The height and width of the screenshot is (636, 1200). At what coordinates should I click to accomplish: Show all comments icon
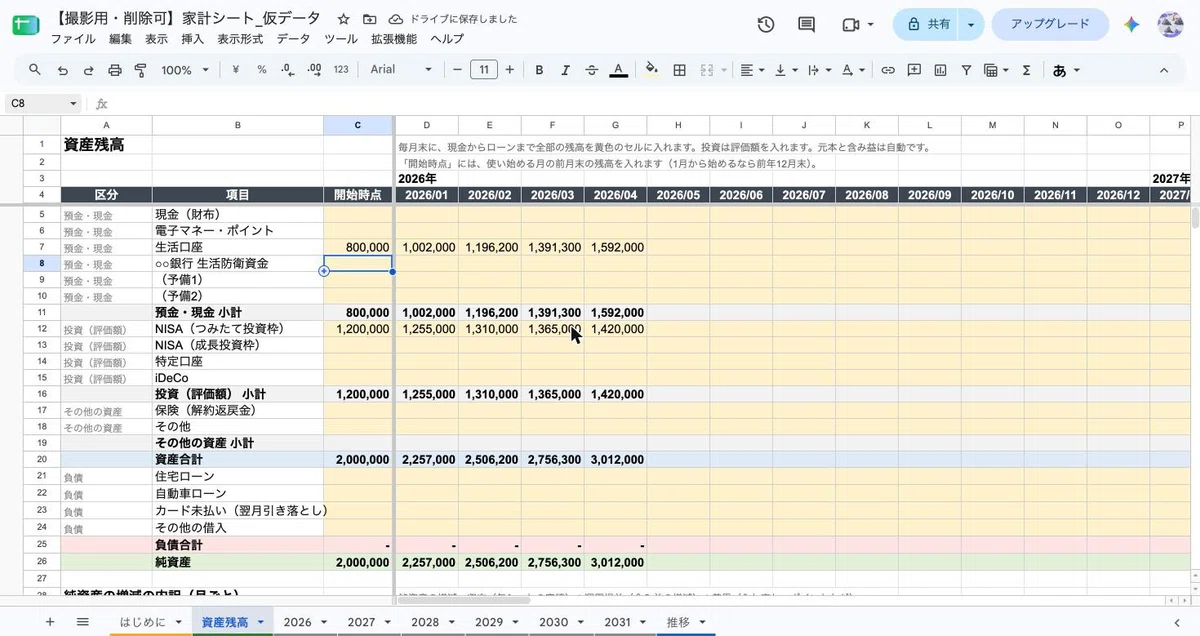tap(806, 24)
